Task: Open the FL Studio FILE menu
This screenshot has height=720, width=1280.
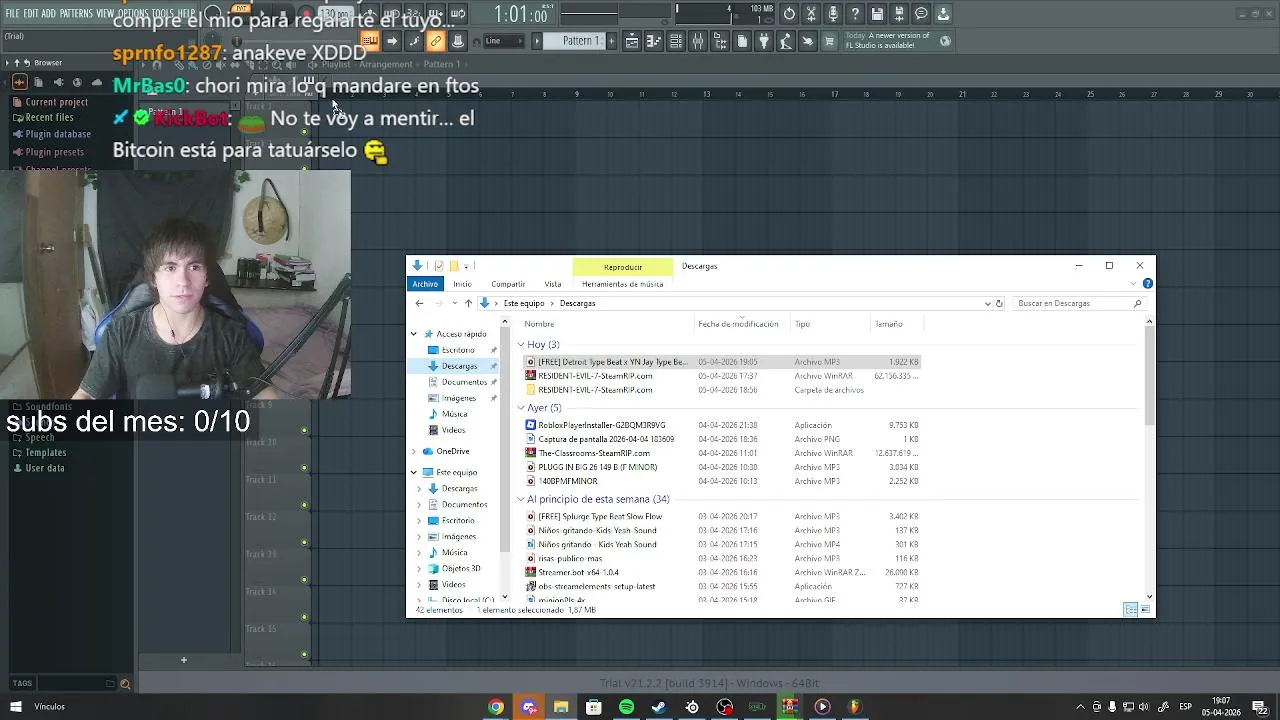Action: point(12,14)
